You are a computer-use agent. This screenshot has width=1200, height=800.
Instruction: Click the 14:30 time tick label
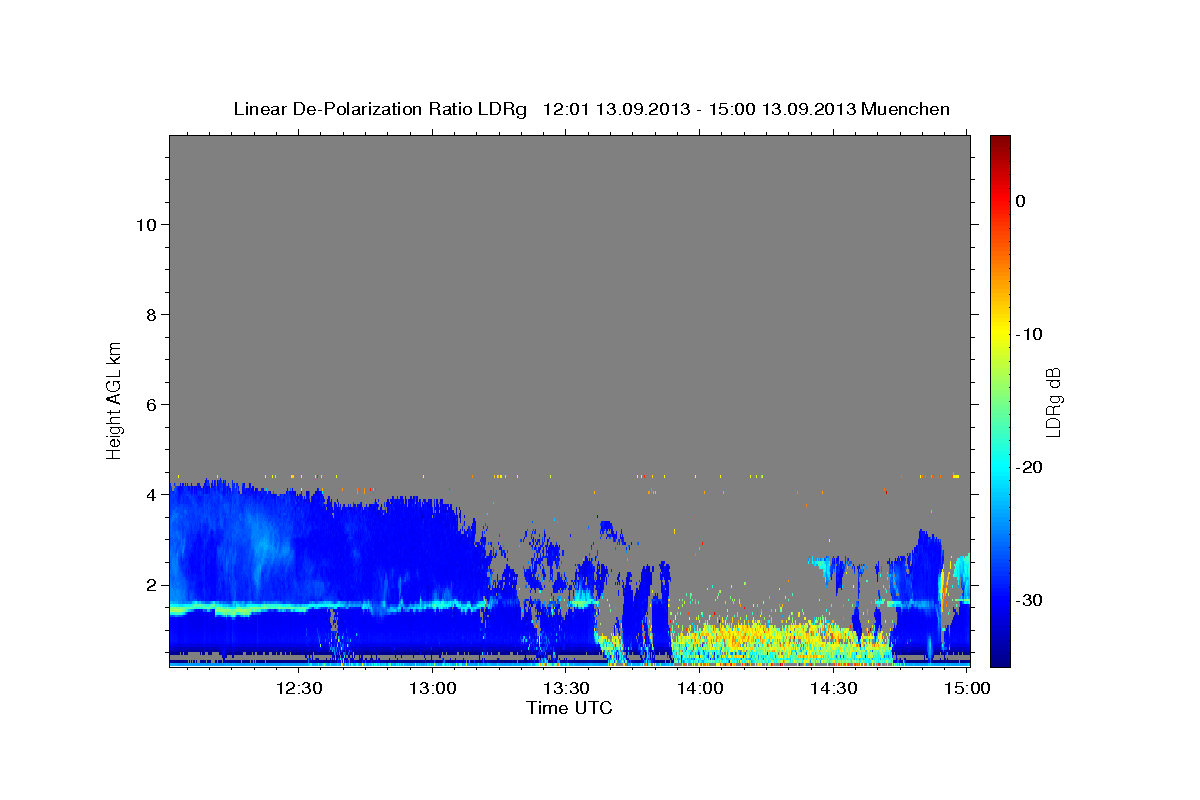833,688
